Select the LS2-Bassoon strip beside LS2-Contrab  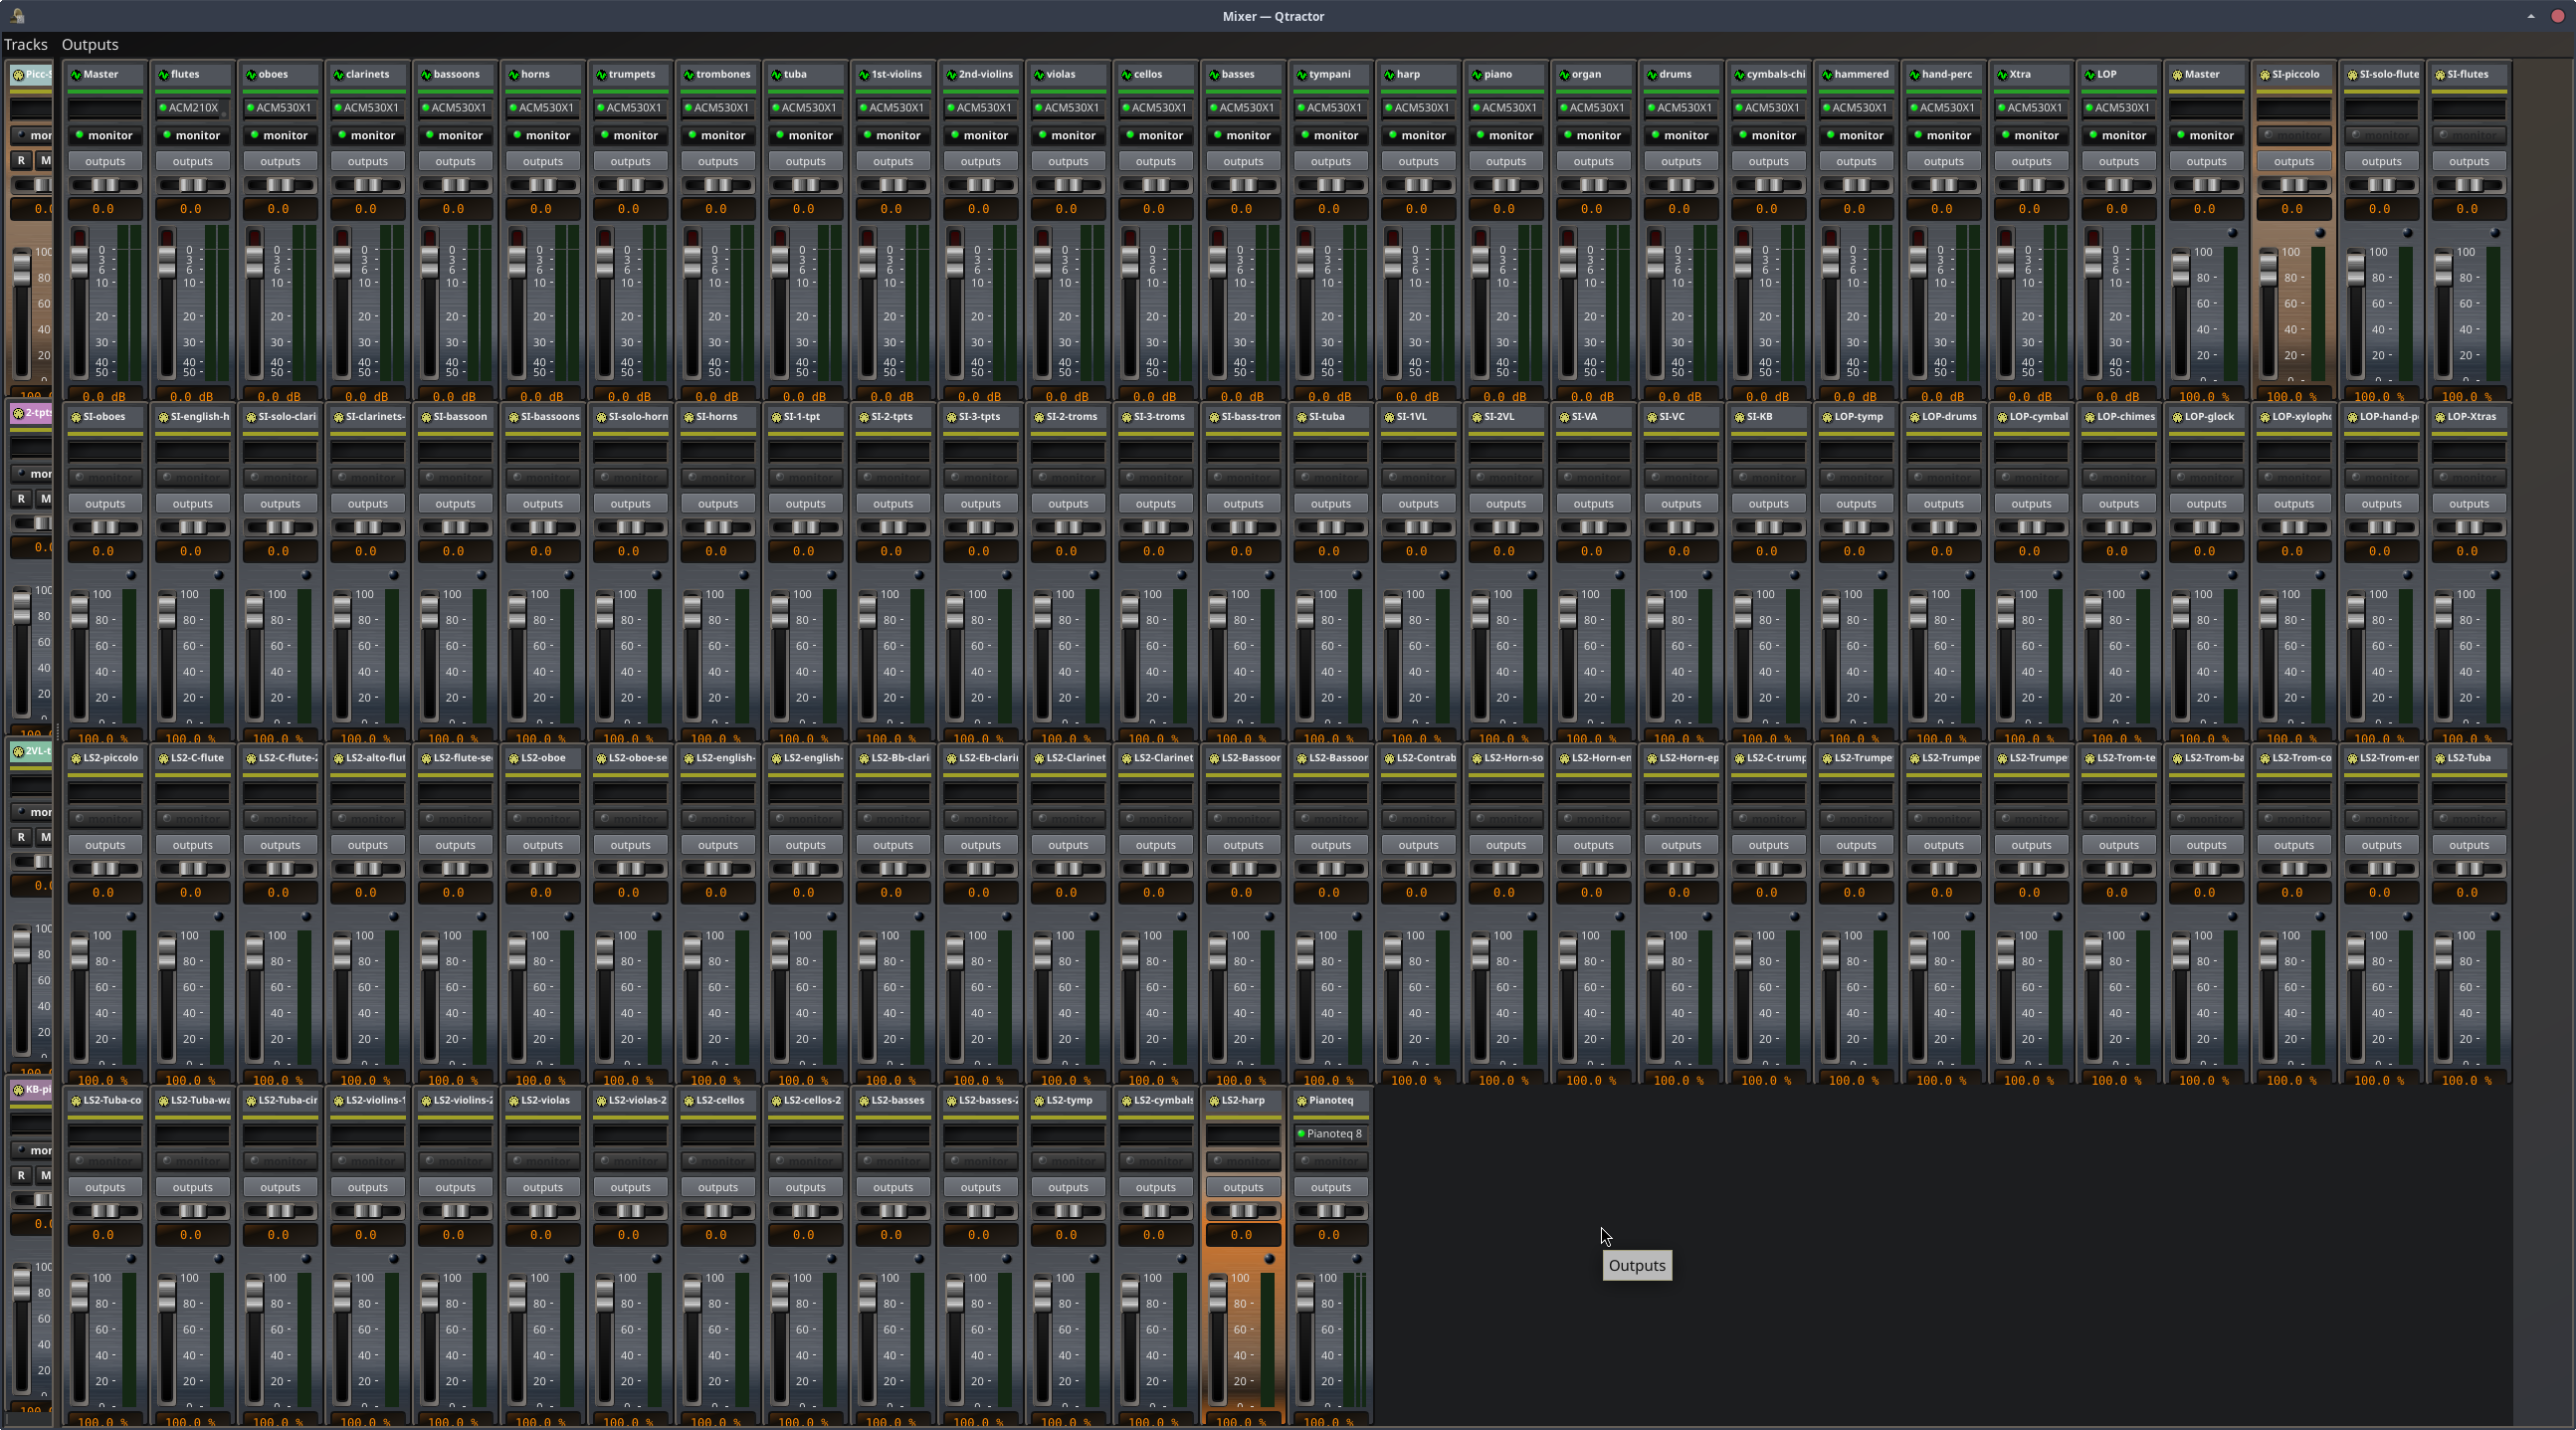(1330, 759)
